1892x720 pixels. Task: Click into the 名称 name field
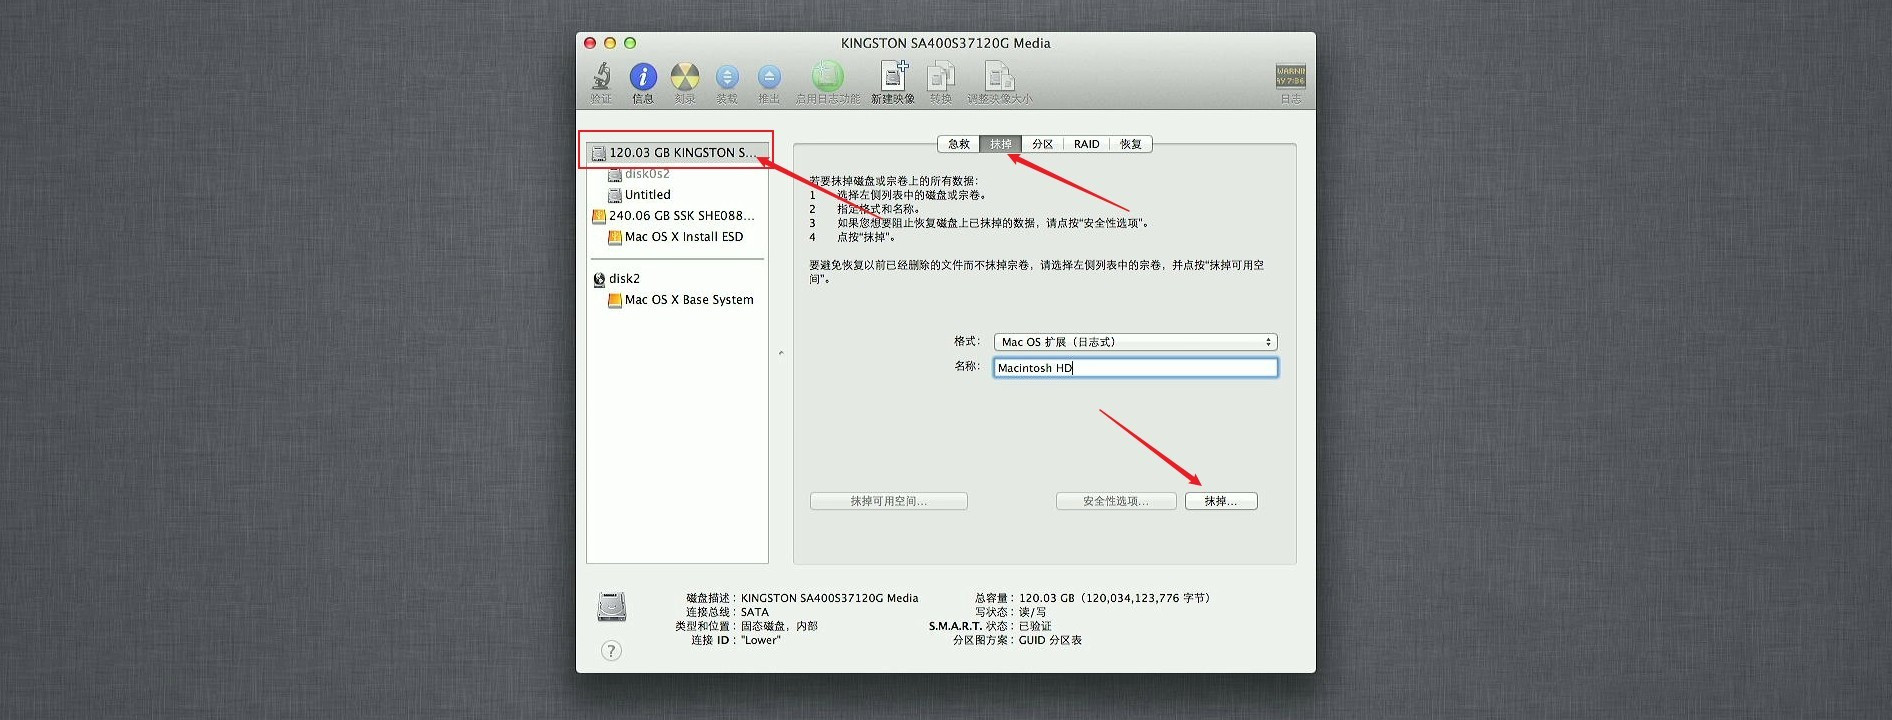tap(1135, 368)
